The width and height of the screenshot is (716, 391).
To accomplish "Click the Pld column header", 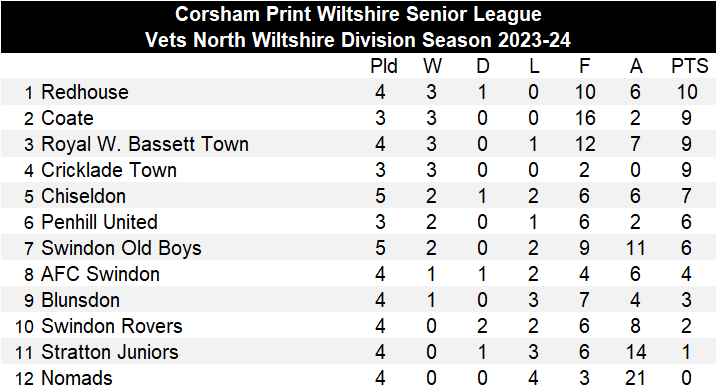I will [x=384, y=67].
